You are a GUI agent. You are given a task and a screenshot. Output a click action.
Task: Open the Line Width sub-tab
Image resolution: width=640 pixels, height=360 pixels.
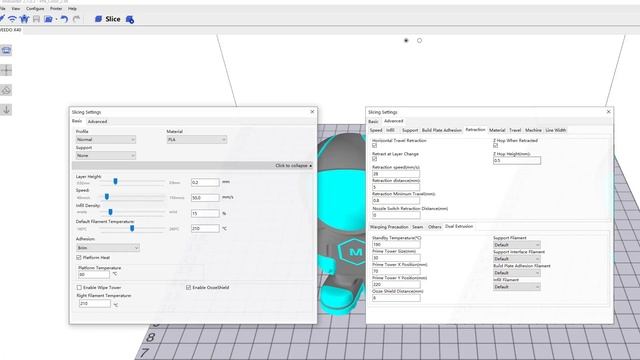pos(556,130)
